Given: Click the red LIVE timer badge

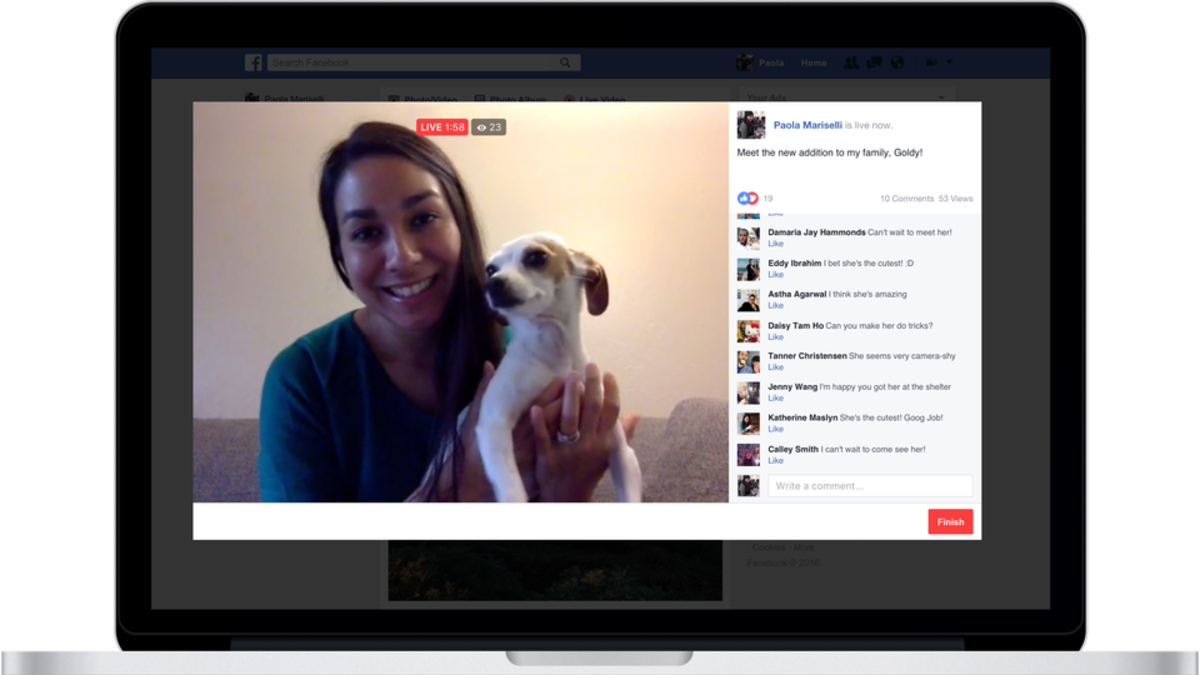Looking at the screenshot, I should point(442,127).
